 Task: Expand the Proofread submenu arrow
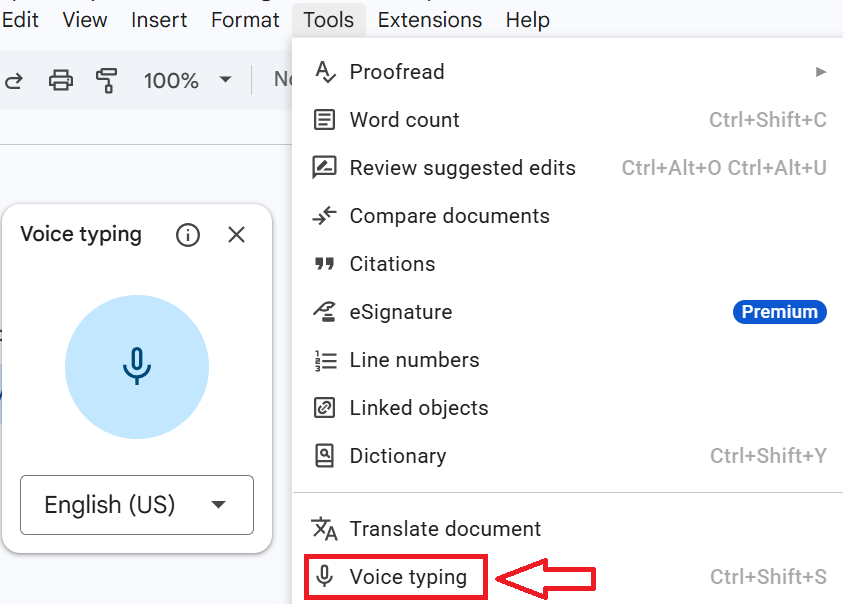click(x=820, y=72)
